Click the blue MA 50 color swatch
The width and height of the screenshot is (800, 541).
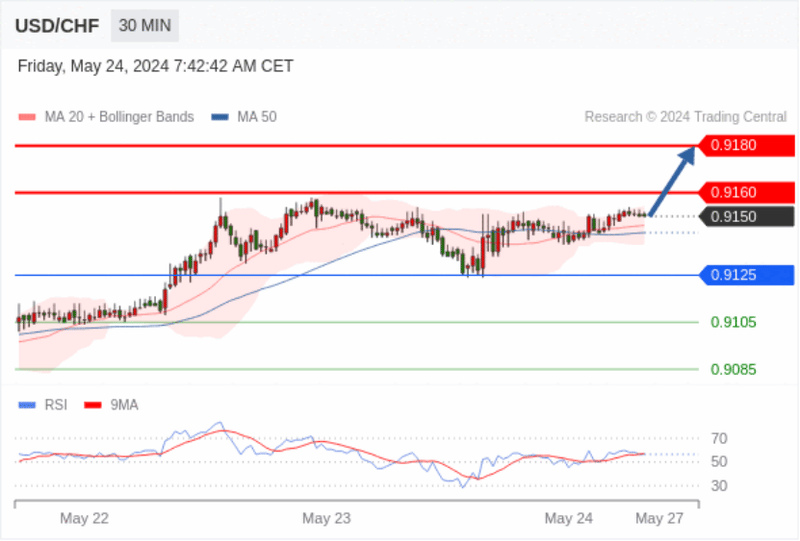click(220, 117)
